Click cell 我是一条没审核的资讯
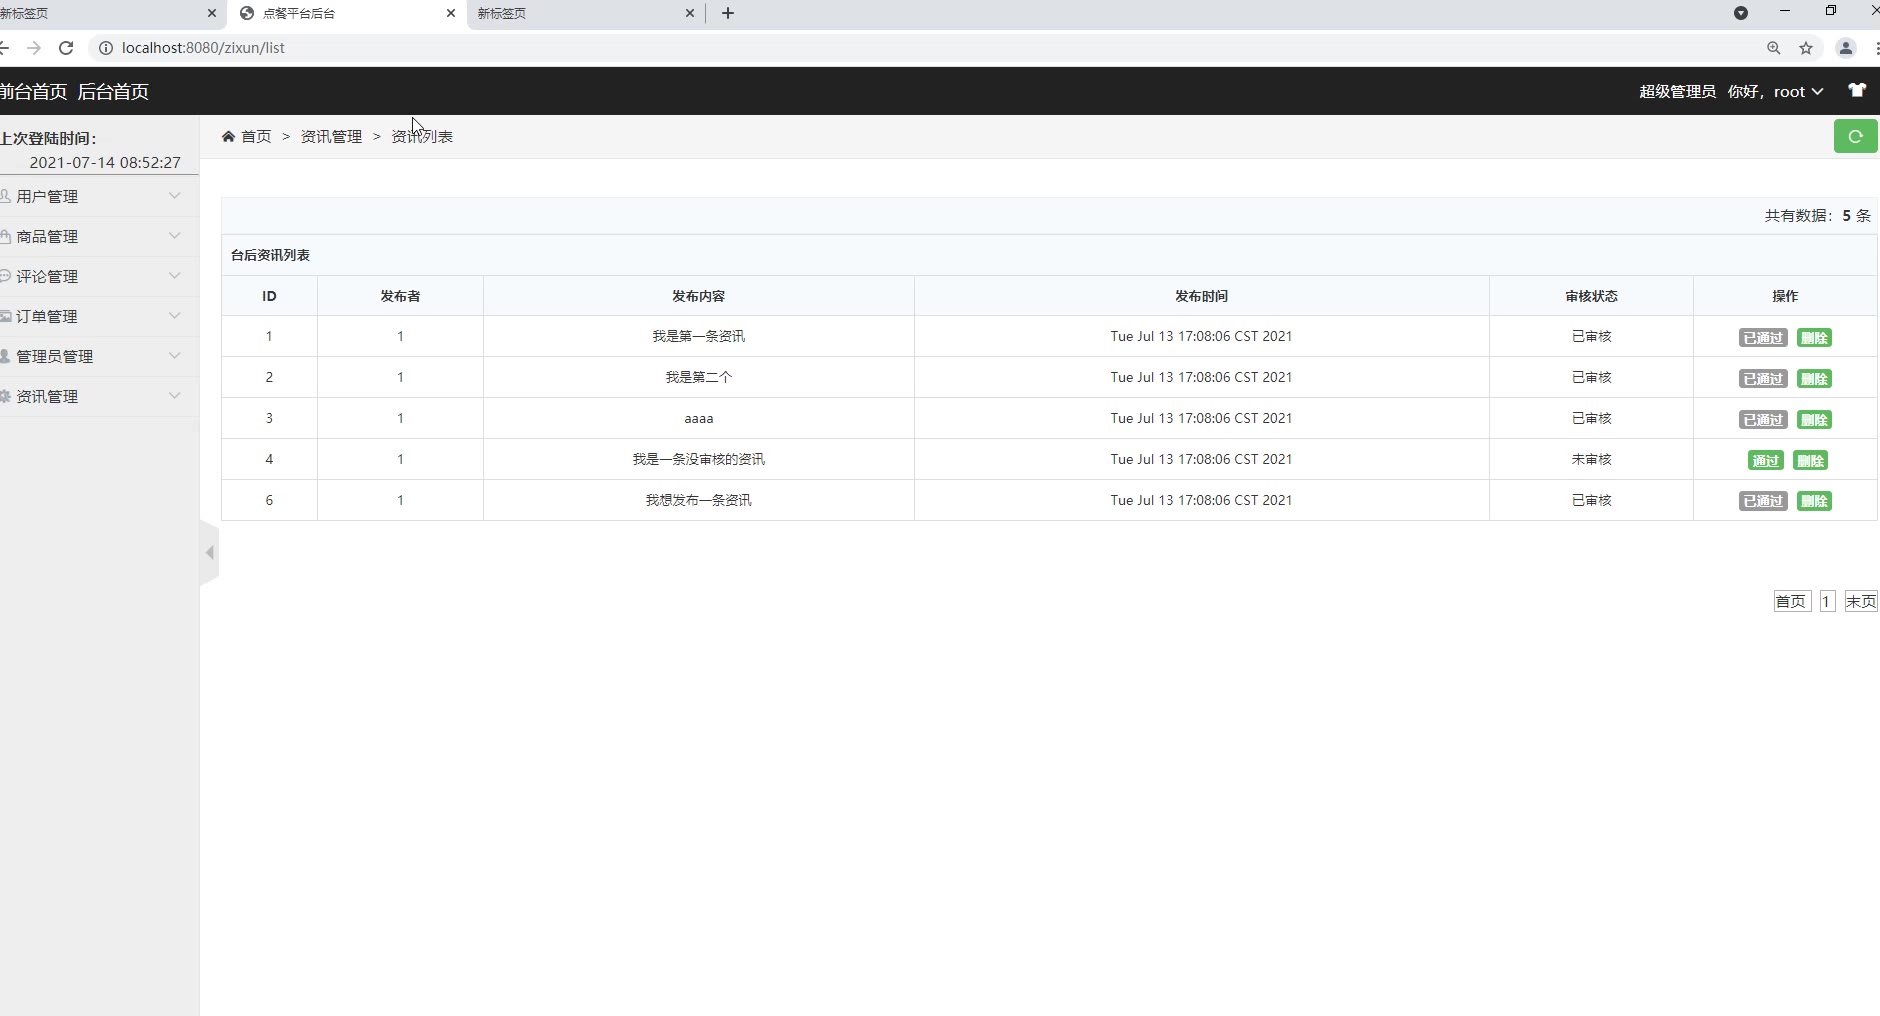This screenshot has height=1016, width=1880. tap(698, 459)
